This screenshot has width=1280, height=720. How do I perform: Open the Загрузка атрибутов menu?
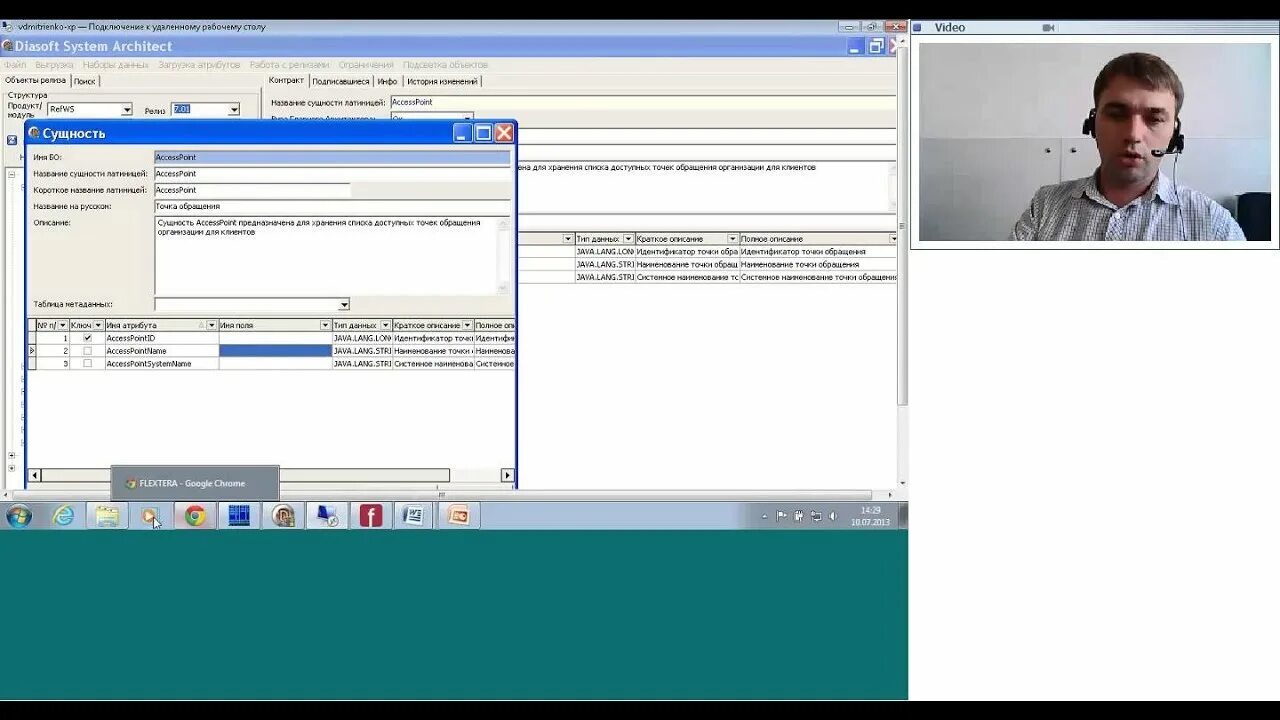point(199,64)
